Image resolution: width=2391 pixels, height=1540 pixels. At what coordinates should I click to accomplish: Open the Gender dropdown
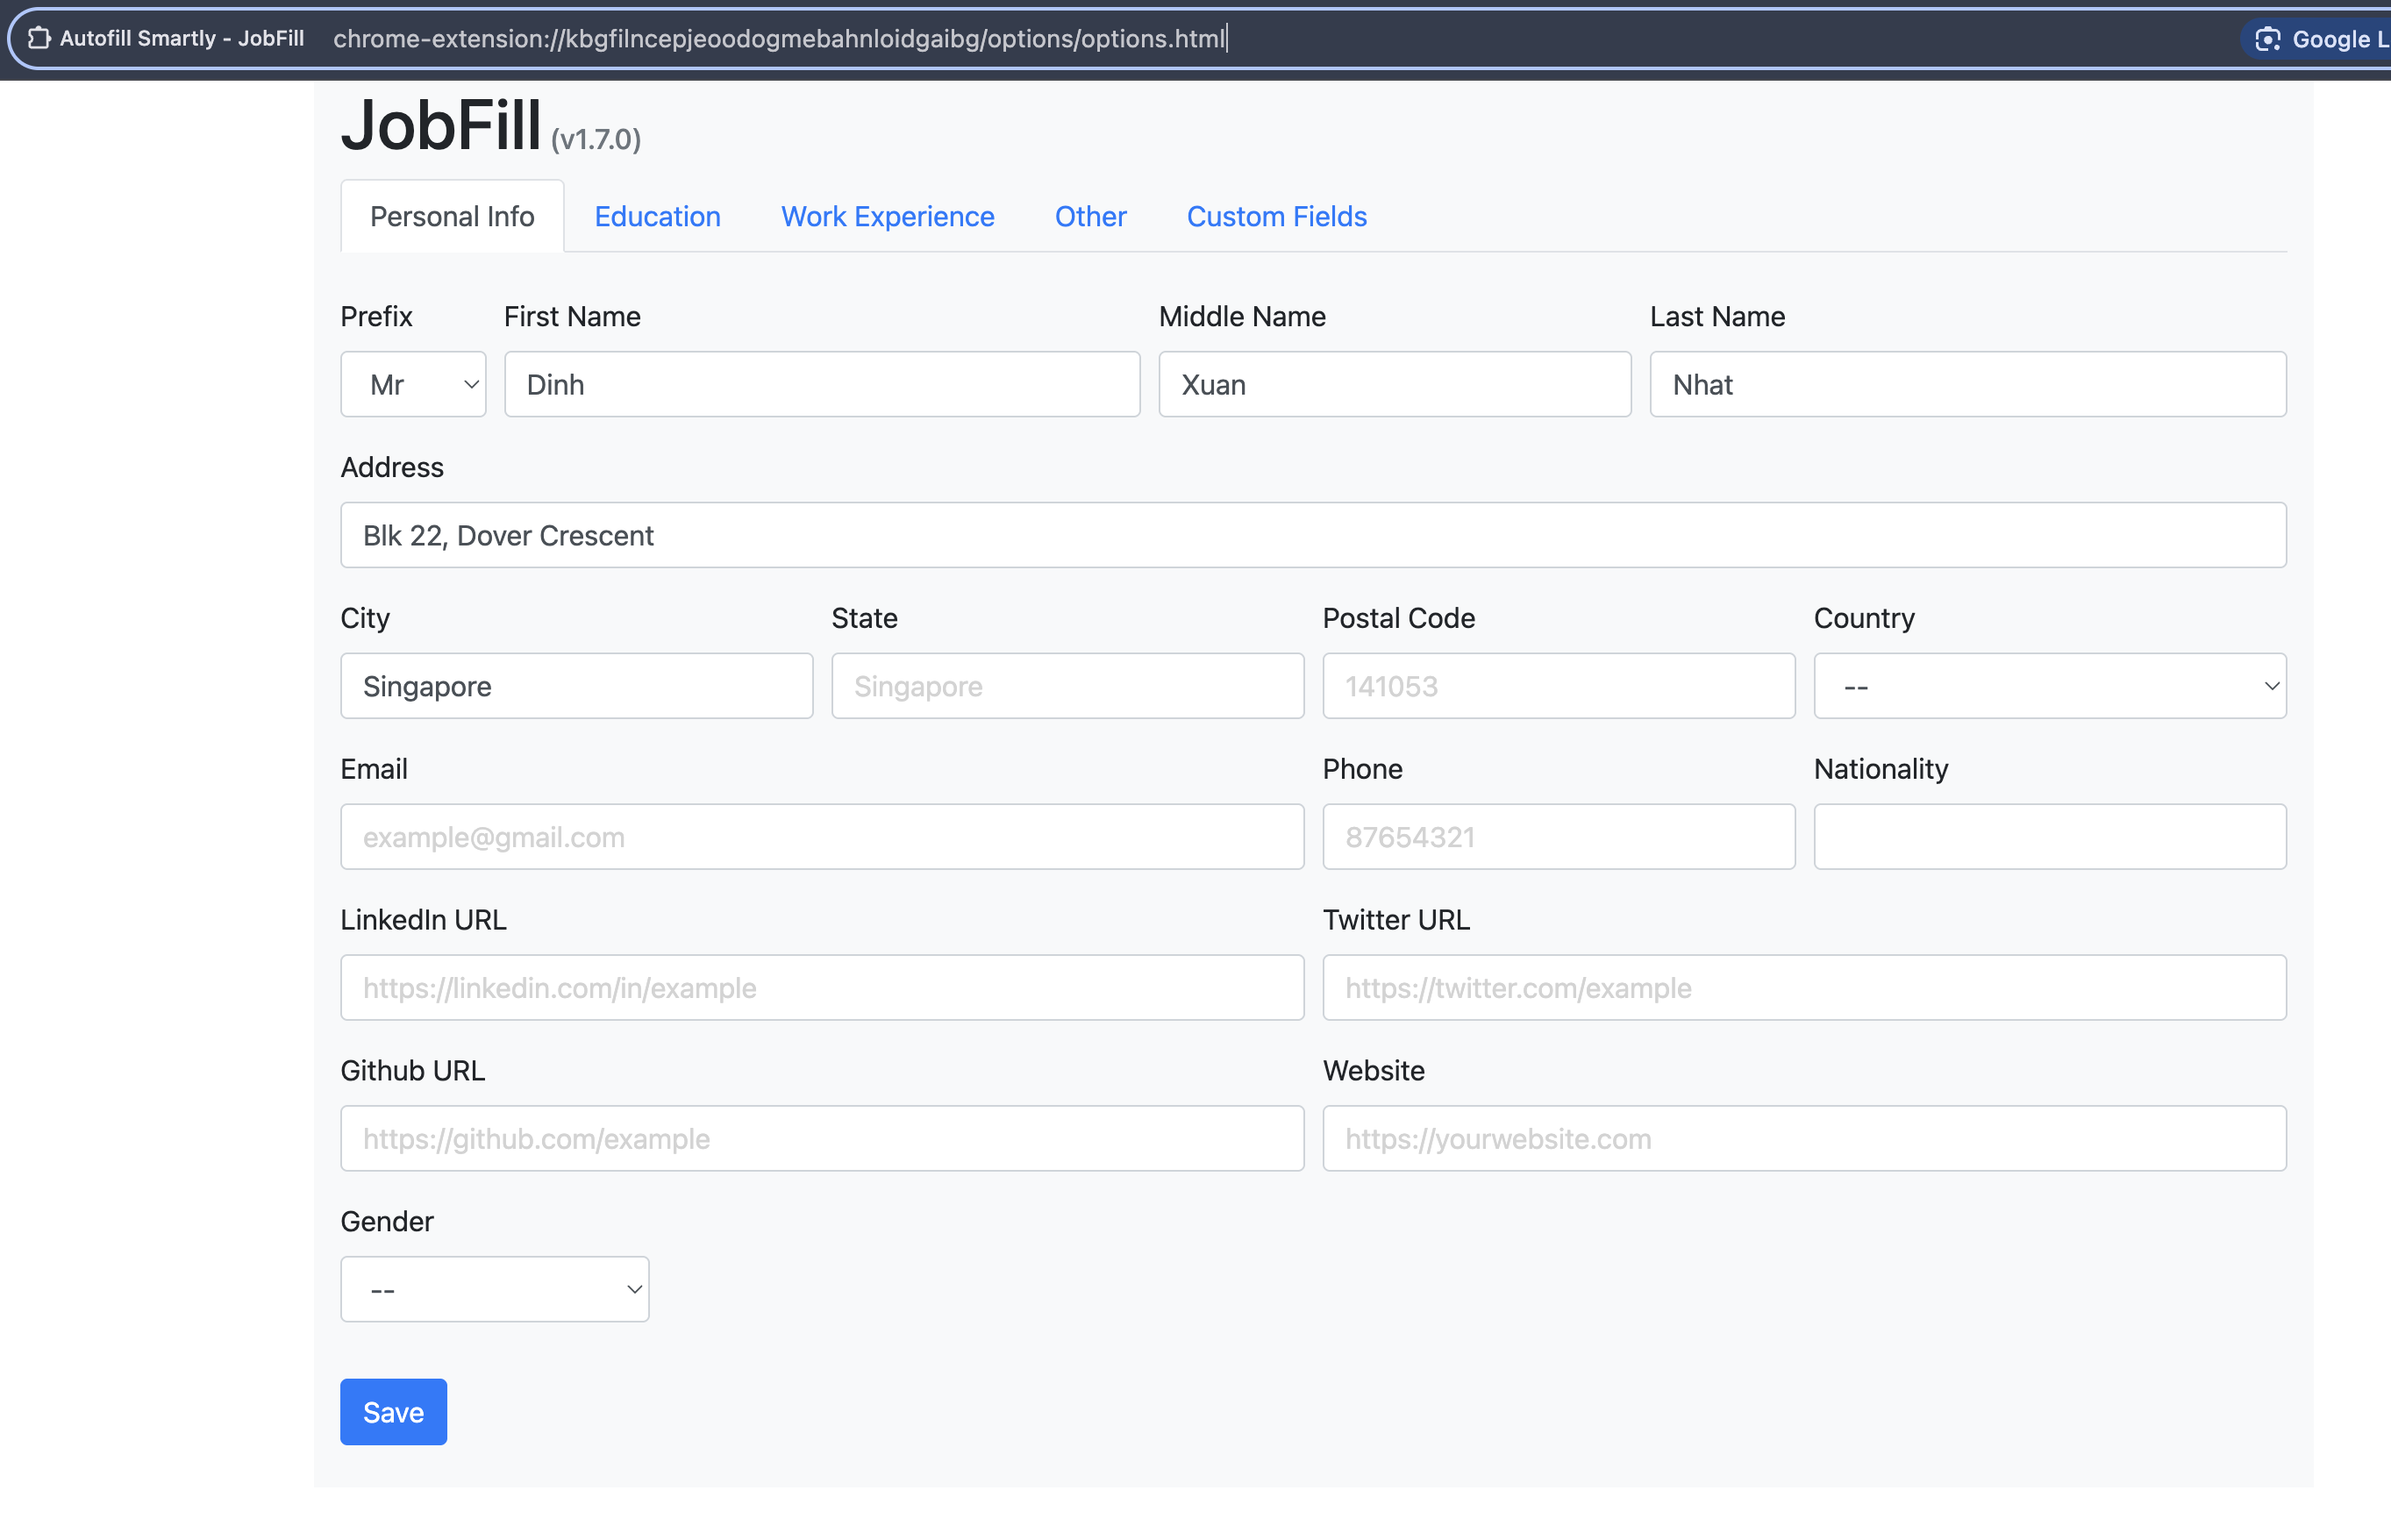(494, 1288)
